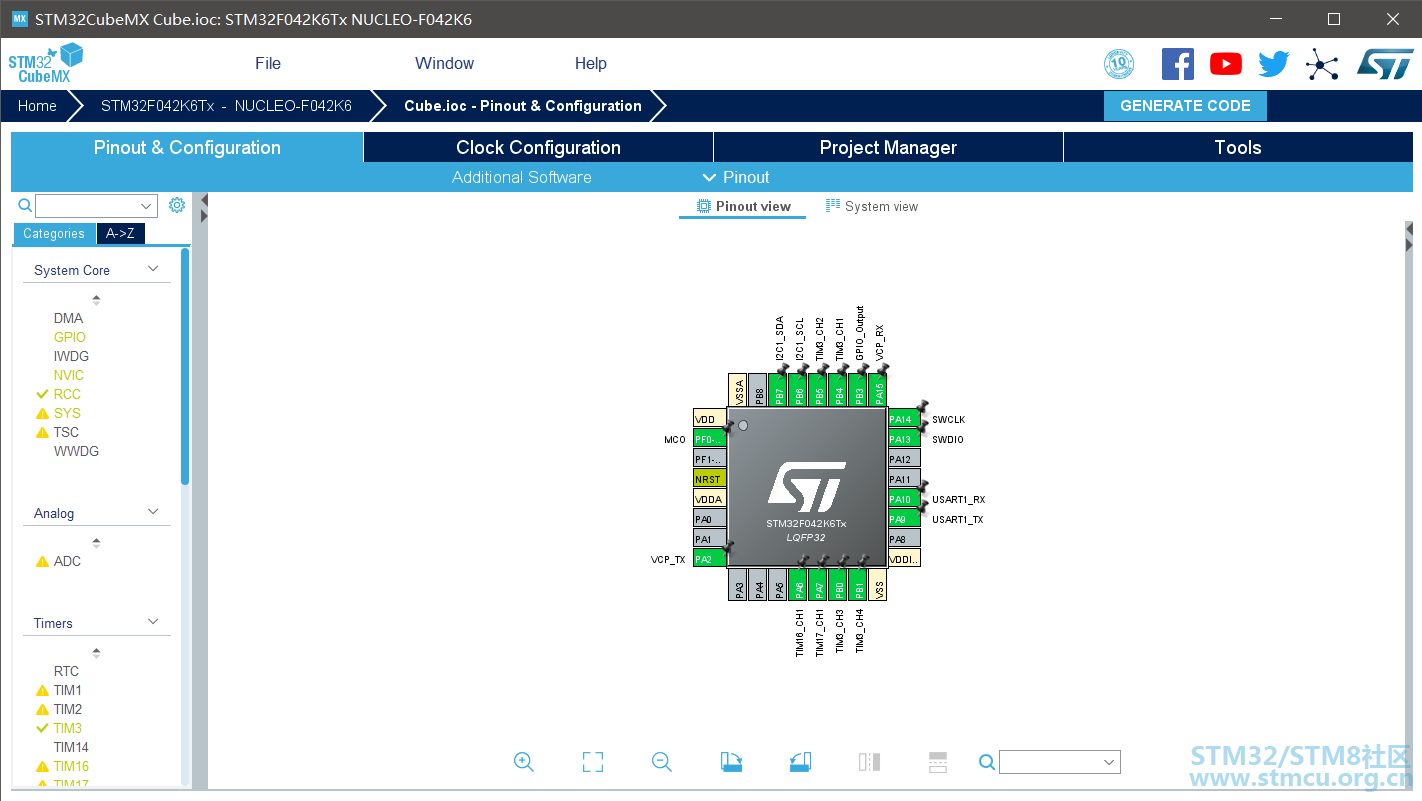
Task: Open the ST Twitter icon
Action: tap(1273, 64)
